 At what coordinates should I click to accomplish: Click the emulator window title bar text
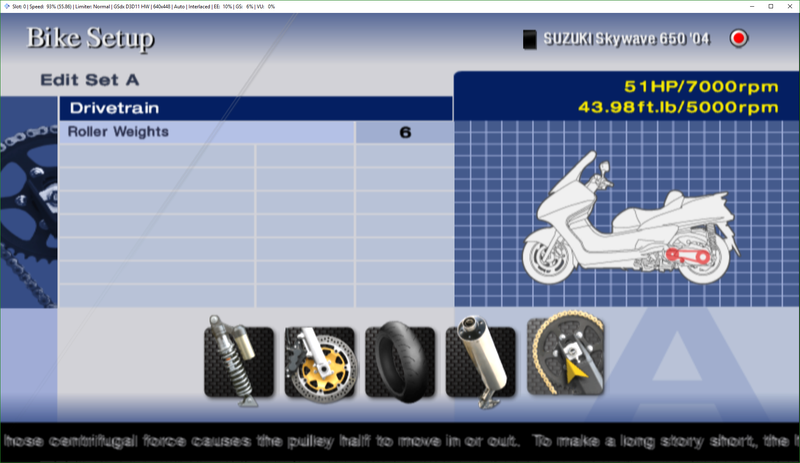click(143, 7)
